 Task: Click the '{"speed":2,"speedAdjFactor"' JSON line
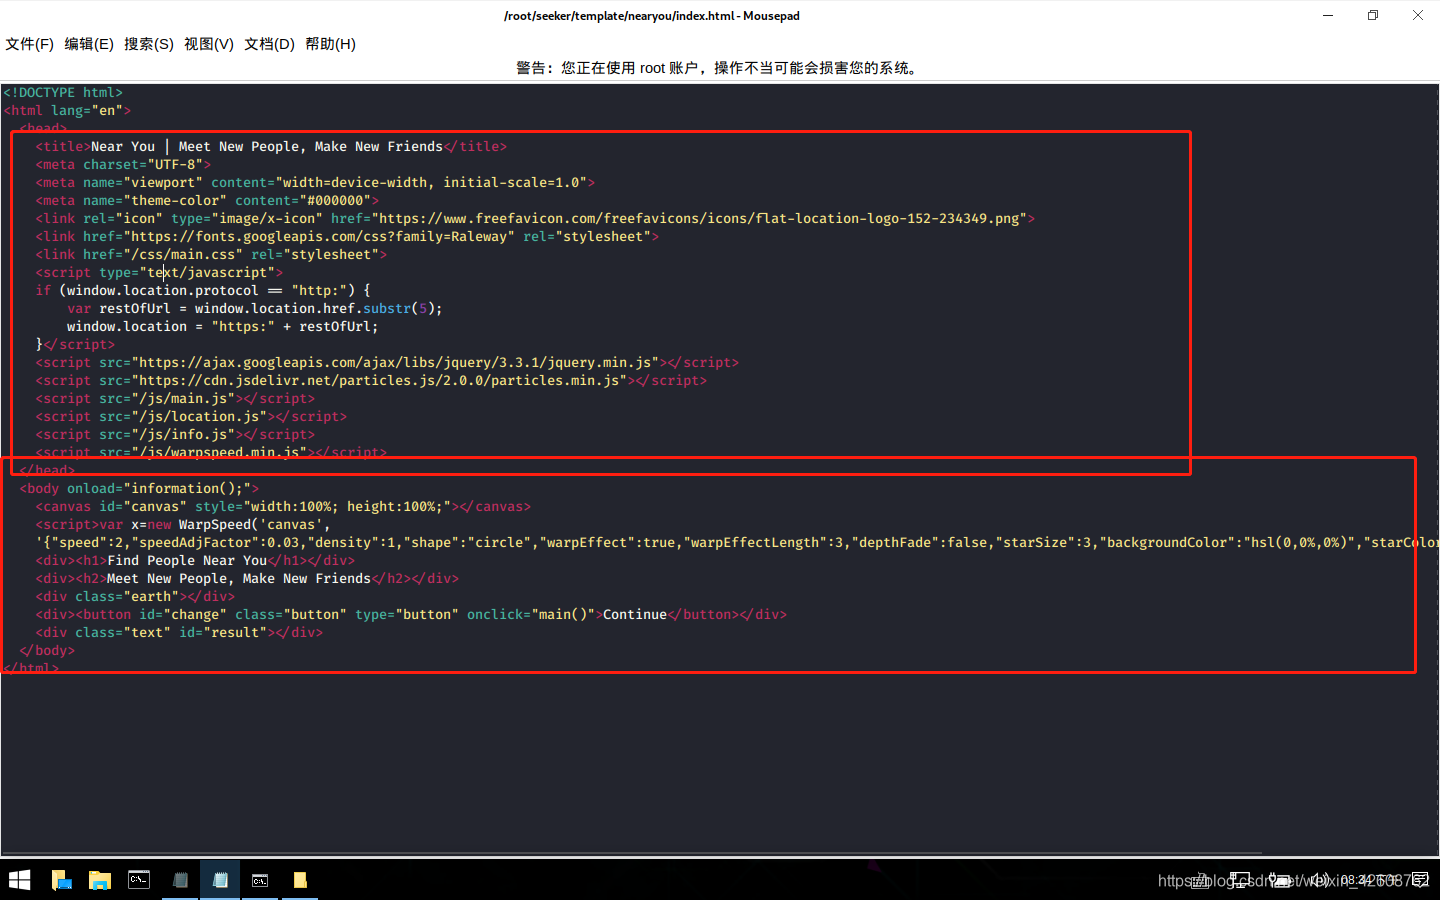737,543
